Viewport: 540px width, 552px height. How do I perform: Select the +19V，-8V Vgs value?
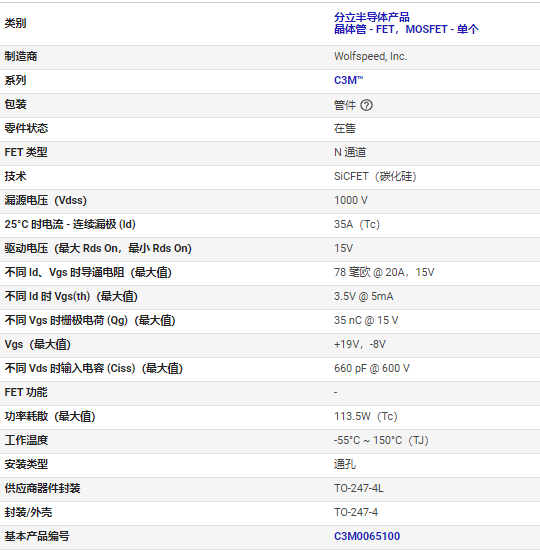pyautogui.click(x=359, y=344)
